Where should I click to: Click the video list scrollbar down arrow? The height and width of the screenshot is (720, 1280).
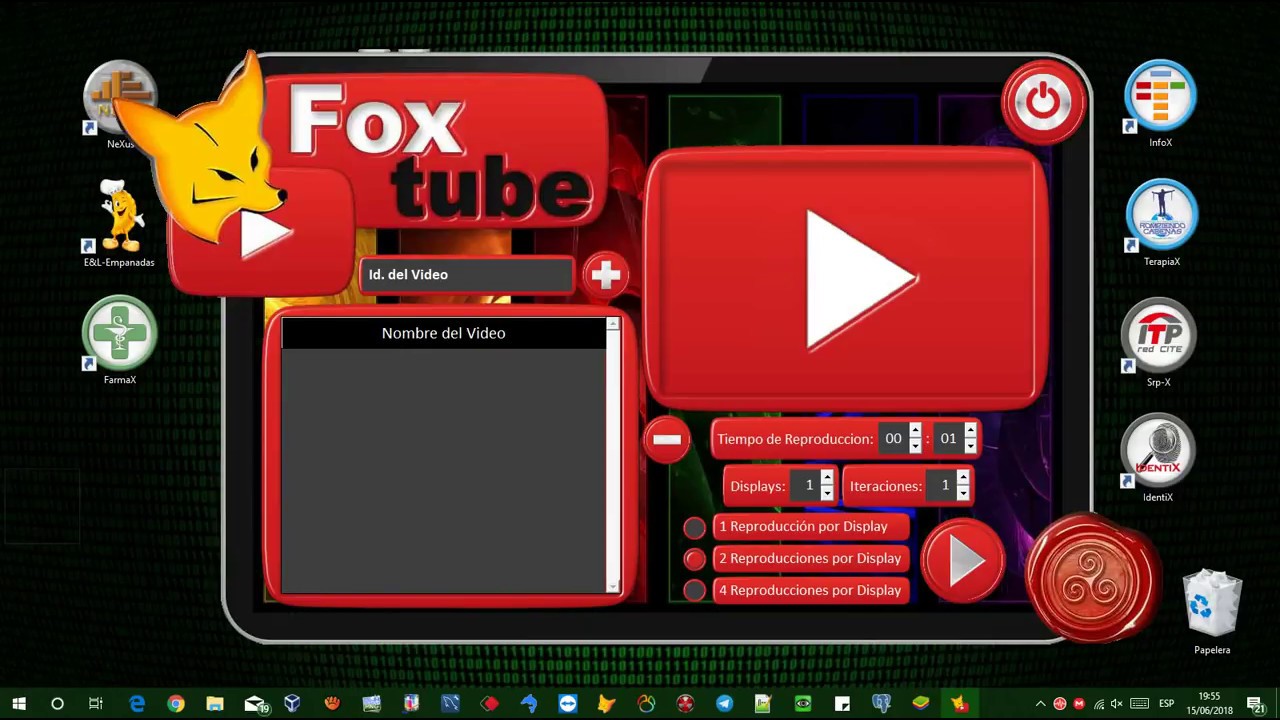(x=613, y=587)
